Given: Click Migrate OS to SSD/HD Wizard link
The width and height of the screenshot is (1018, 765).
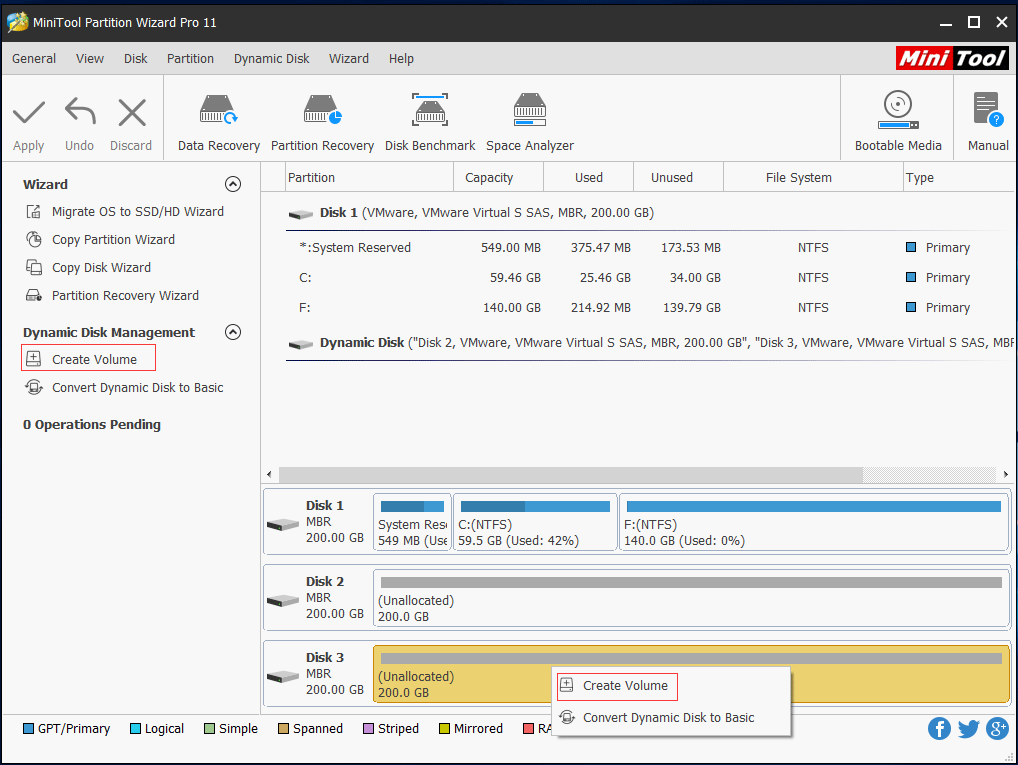Looking at the screenshot, I should click(138, 212).
